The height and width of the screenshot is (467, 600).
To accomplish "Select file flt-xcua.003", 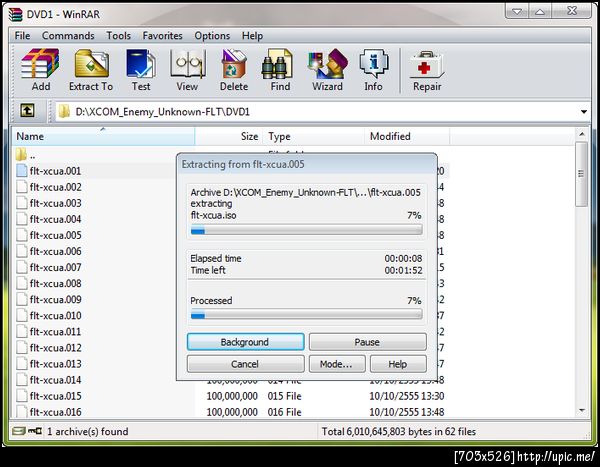I will [x=55, y=203].
